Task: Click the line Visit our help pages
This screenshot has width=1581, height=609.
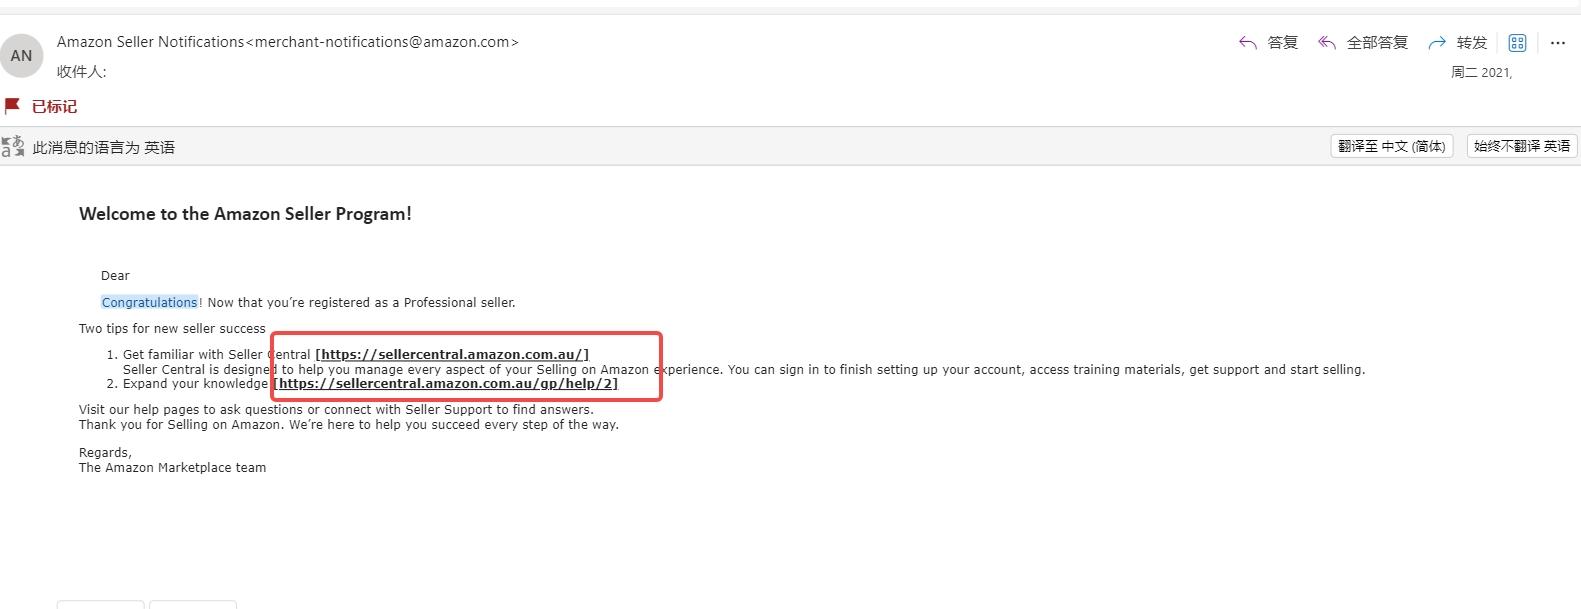Action: 336,410
